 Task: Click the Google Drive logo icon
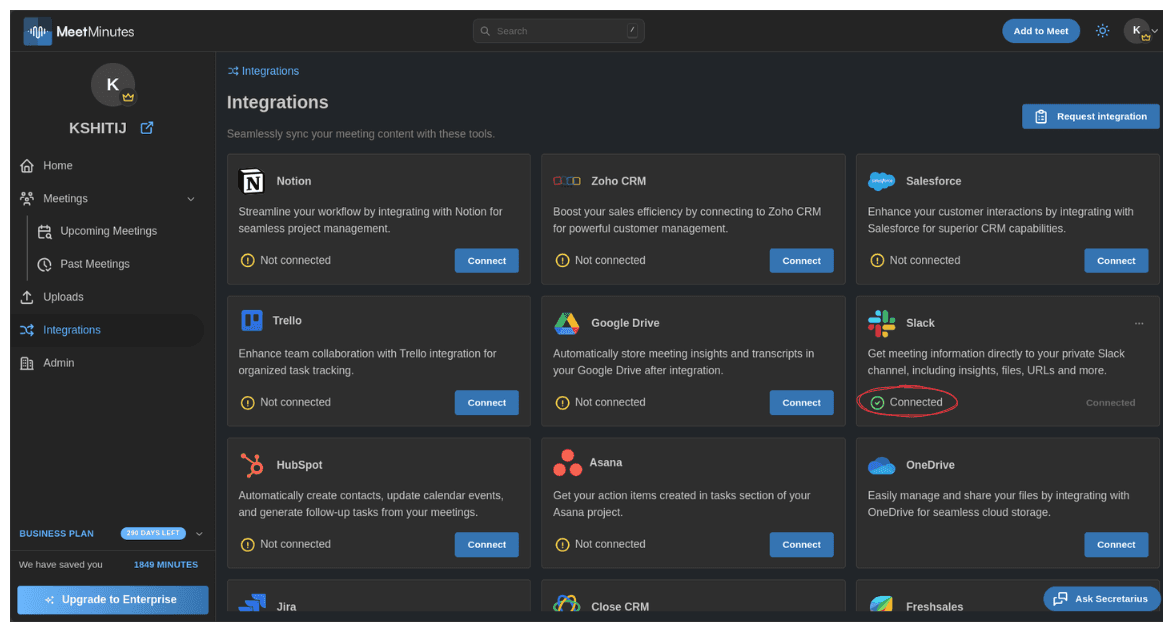tap(567, 323)
